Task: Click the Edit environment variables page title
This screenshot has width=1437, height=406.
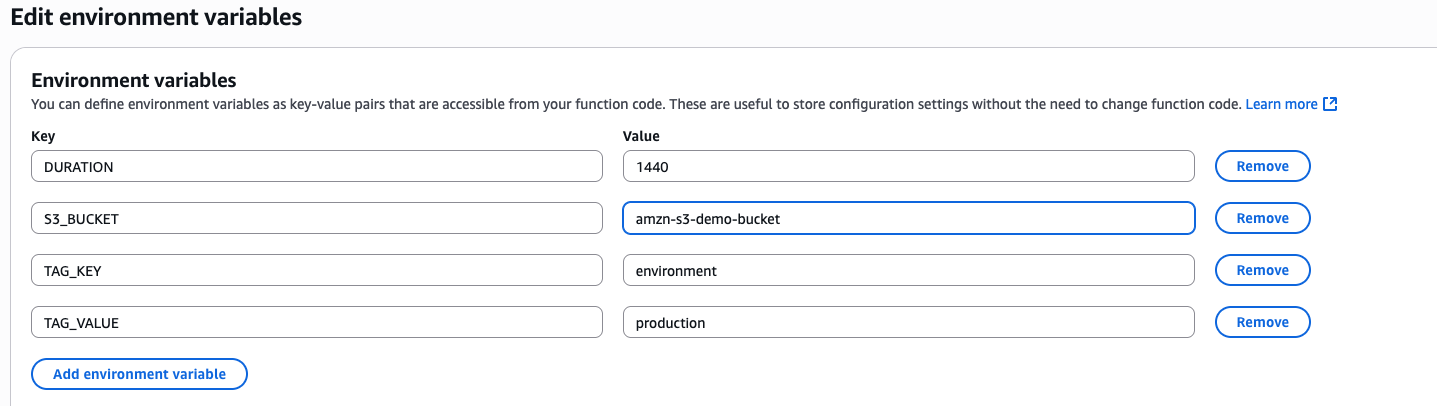Action: pos(156,17)
